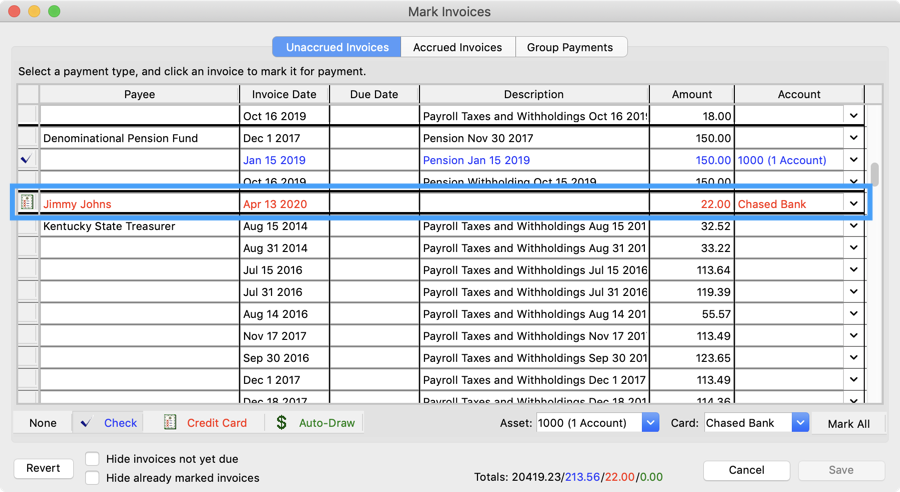900x492 pixels.
Task: Click the mark cell for Kentucky State Treasurer row
Action: click(27, 226)
